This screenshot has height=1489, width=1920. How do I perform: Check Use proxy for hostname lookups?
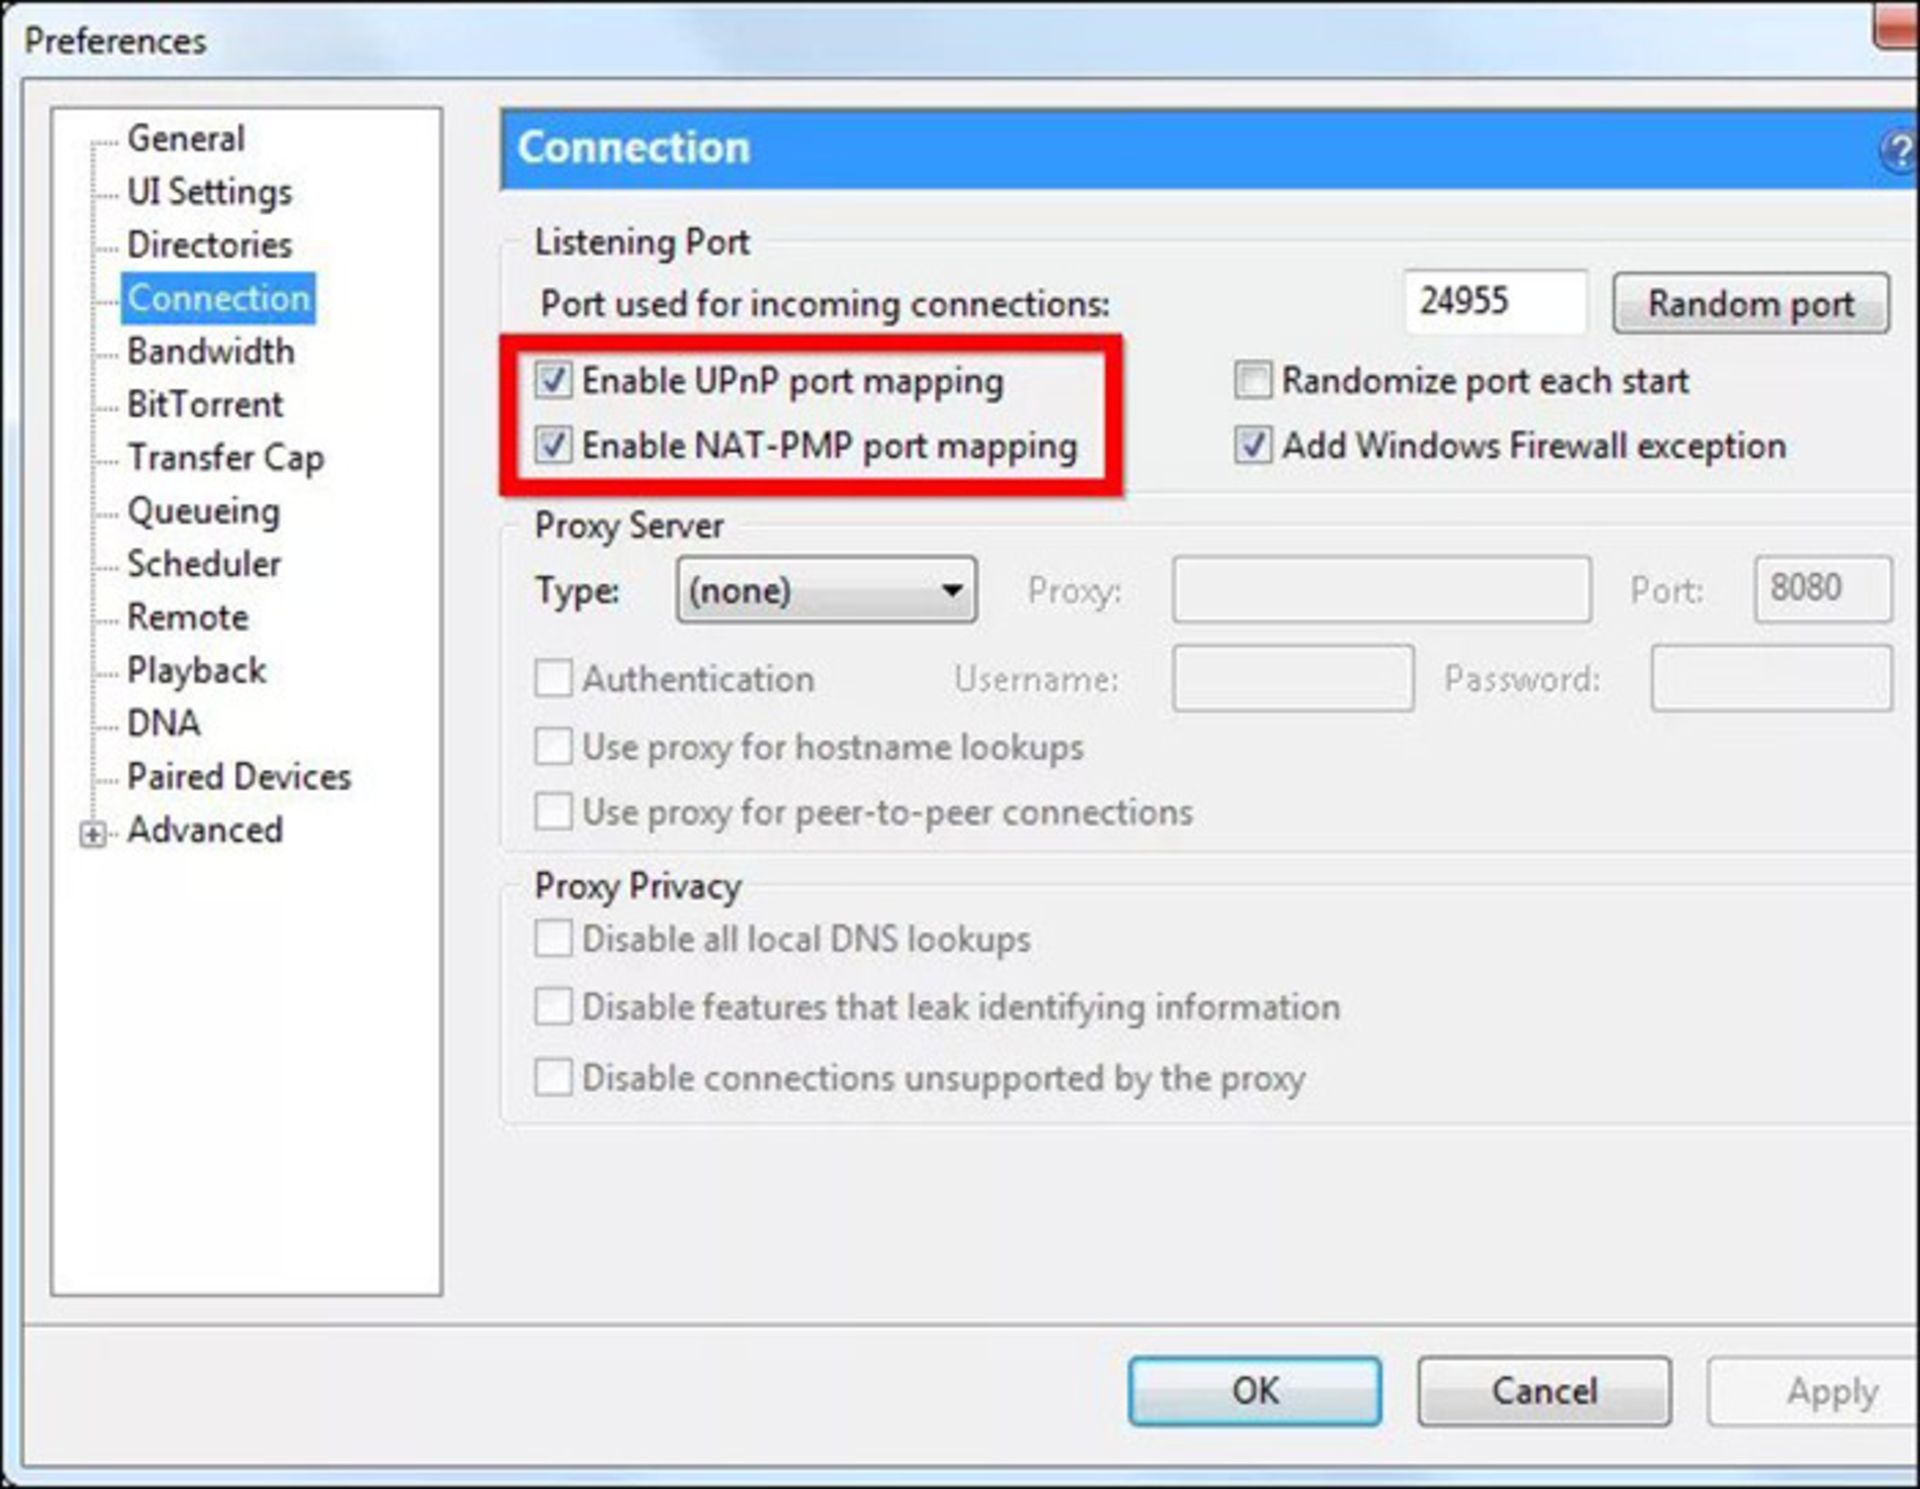[x=553, y=747]
